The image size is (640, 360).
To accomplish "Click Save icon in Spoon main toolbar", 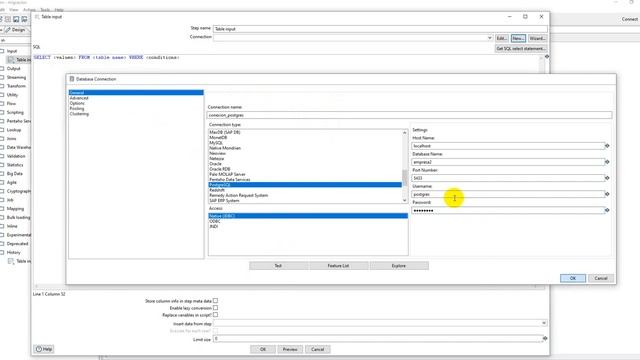I will [16, 19].
